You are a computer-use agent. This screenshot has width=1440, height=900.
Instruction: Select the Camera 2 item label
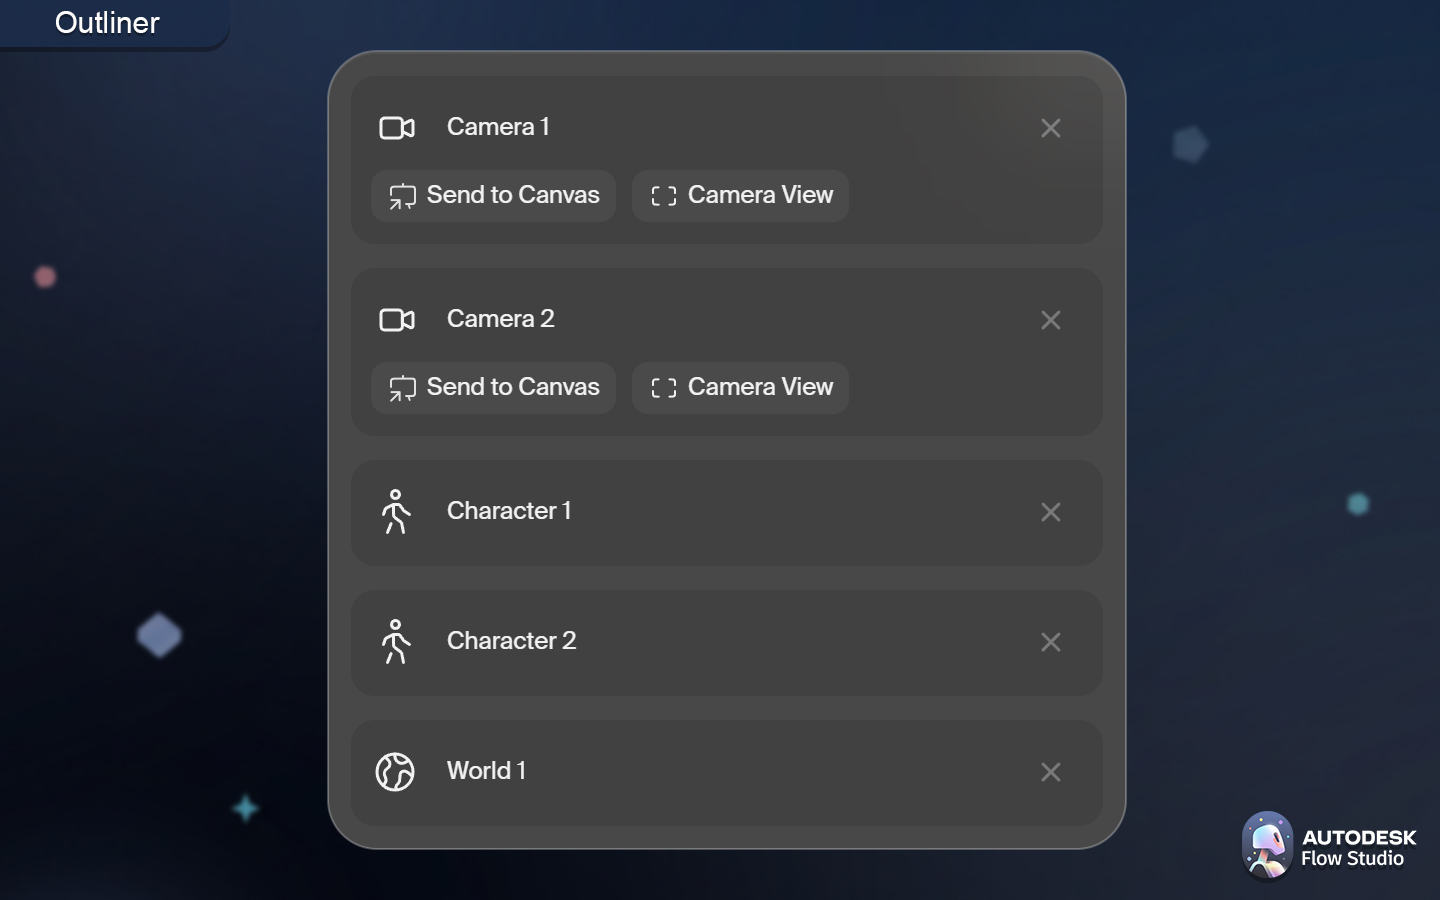point(500,319)
